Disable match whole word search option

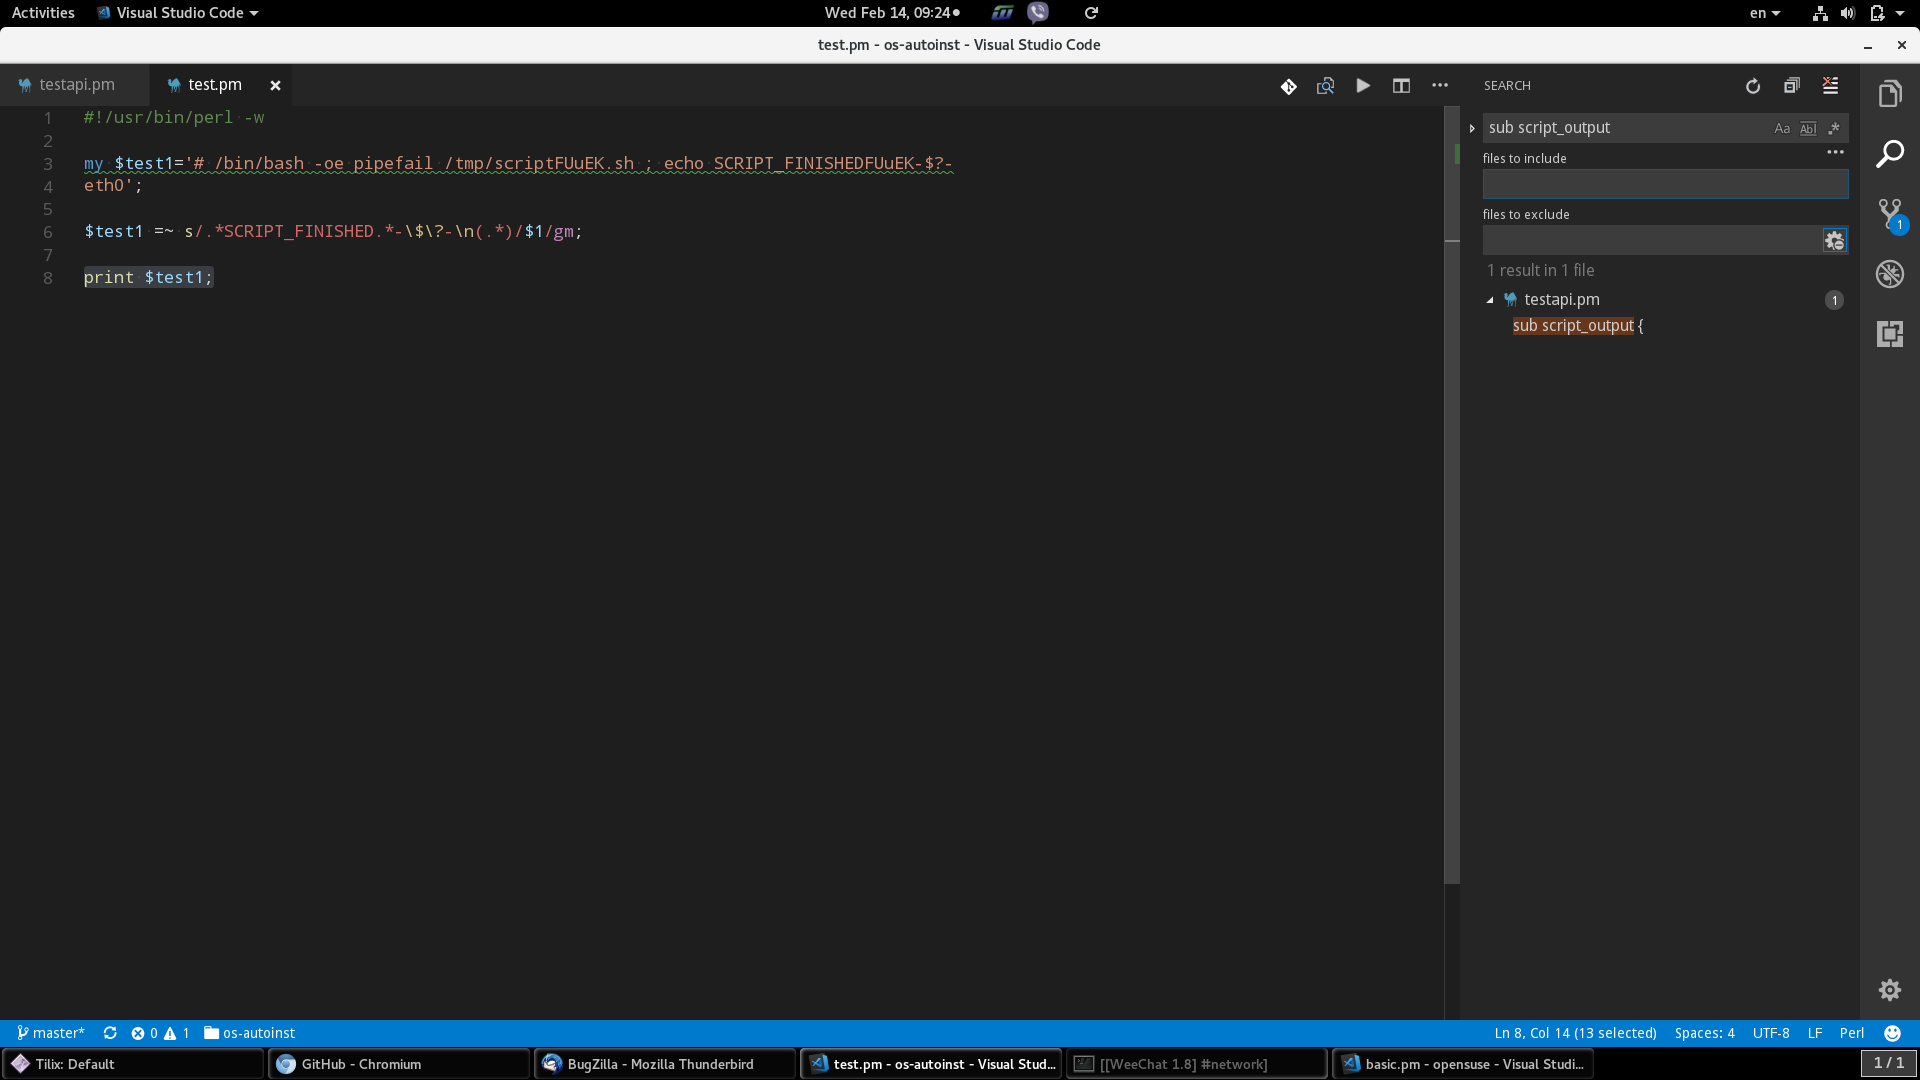point(1807,128)
